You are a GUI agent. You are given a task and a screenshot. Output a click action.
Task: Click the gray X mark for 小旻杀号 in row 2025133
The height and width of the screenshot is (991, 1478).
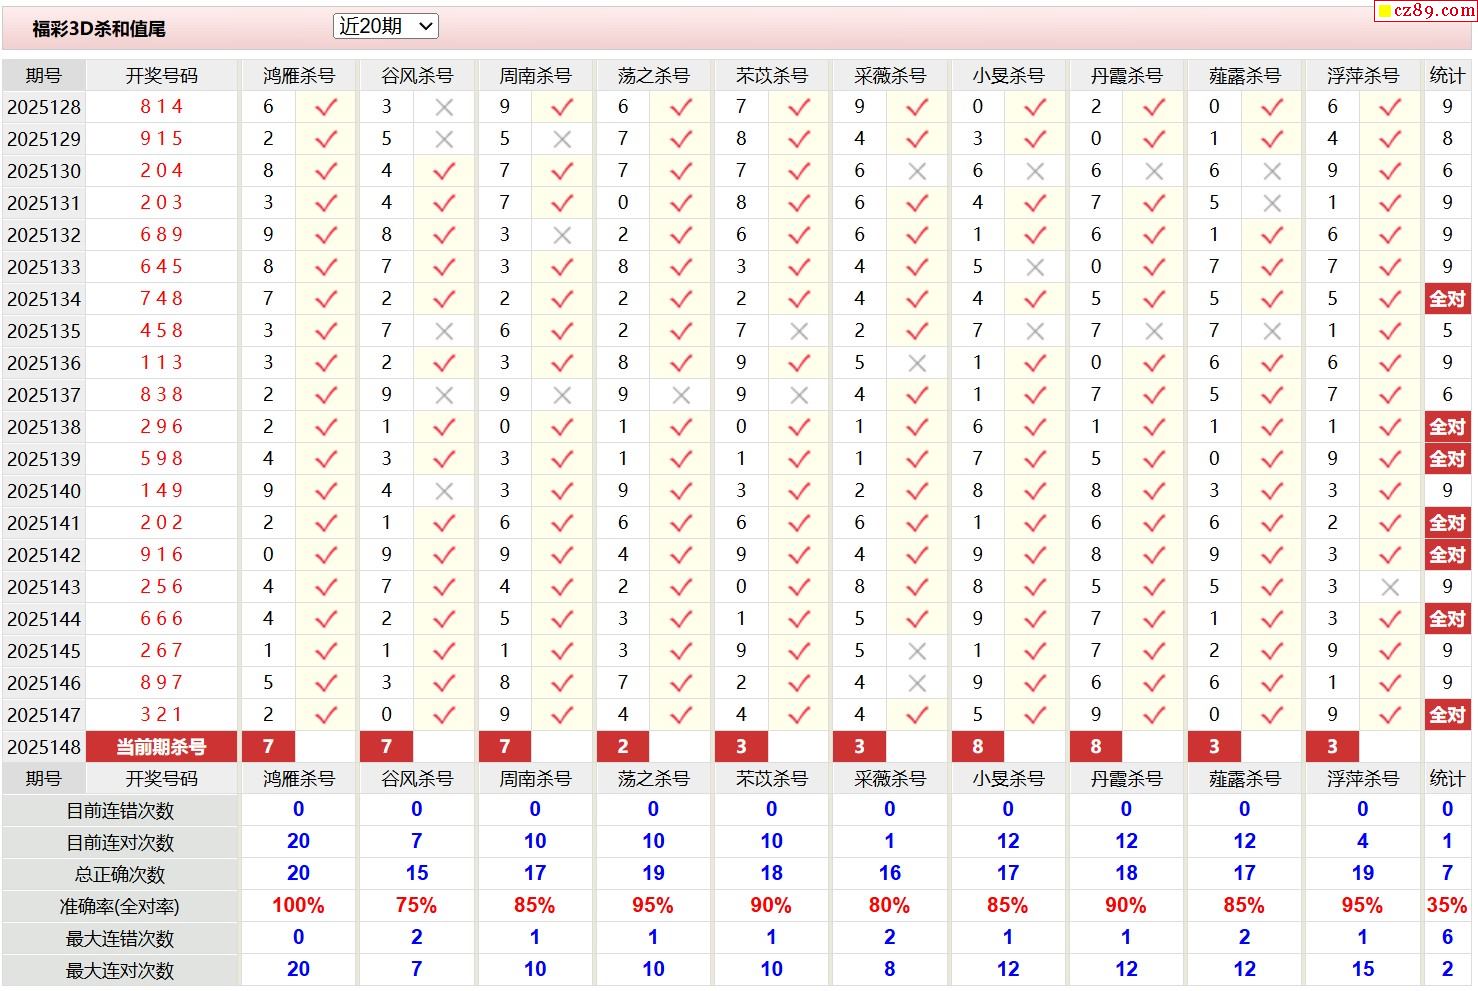pos(1035,267)
